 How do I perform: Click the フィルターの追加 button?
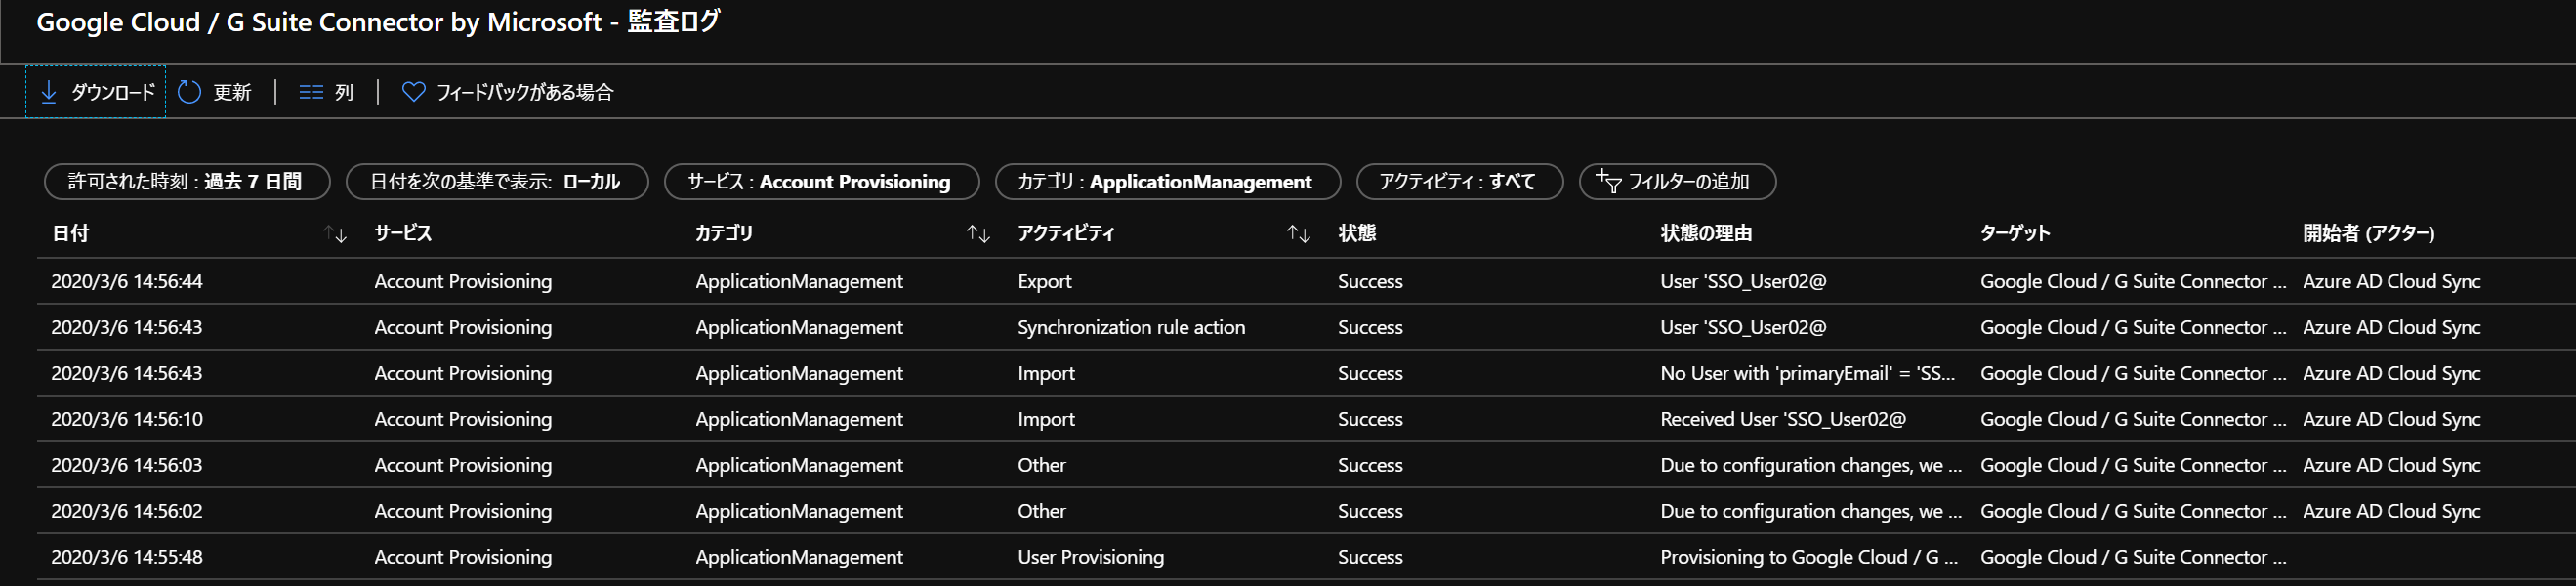tap(1688, 181)
